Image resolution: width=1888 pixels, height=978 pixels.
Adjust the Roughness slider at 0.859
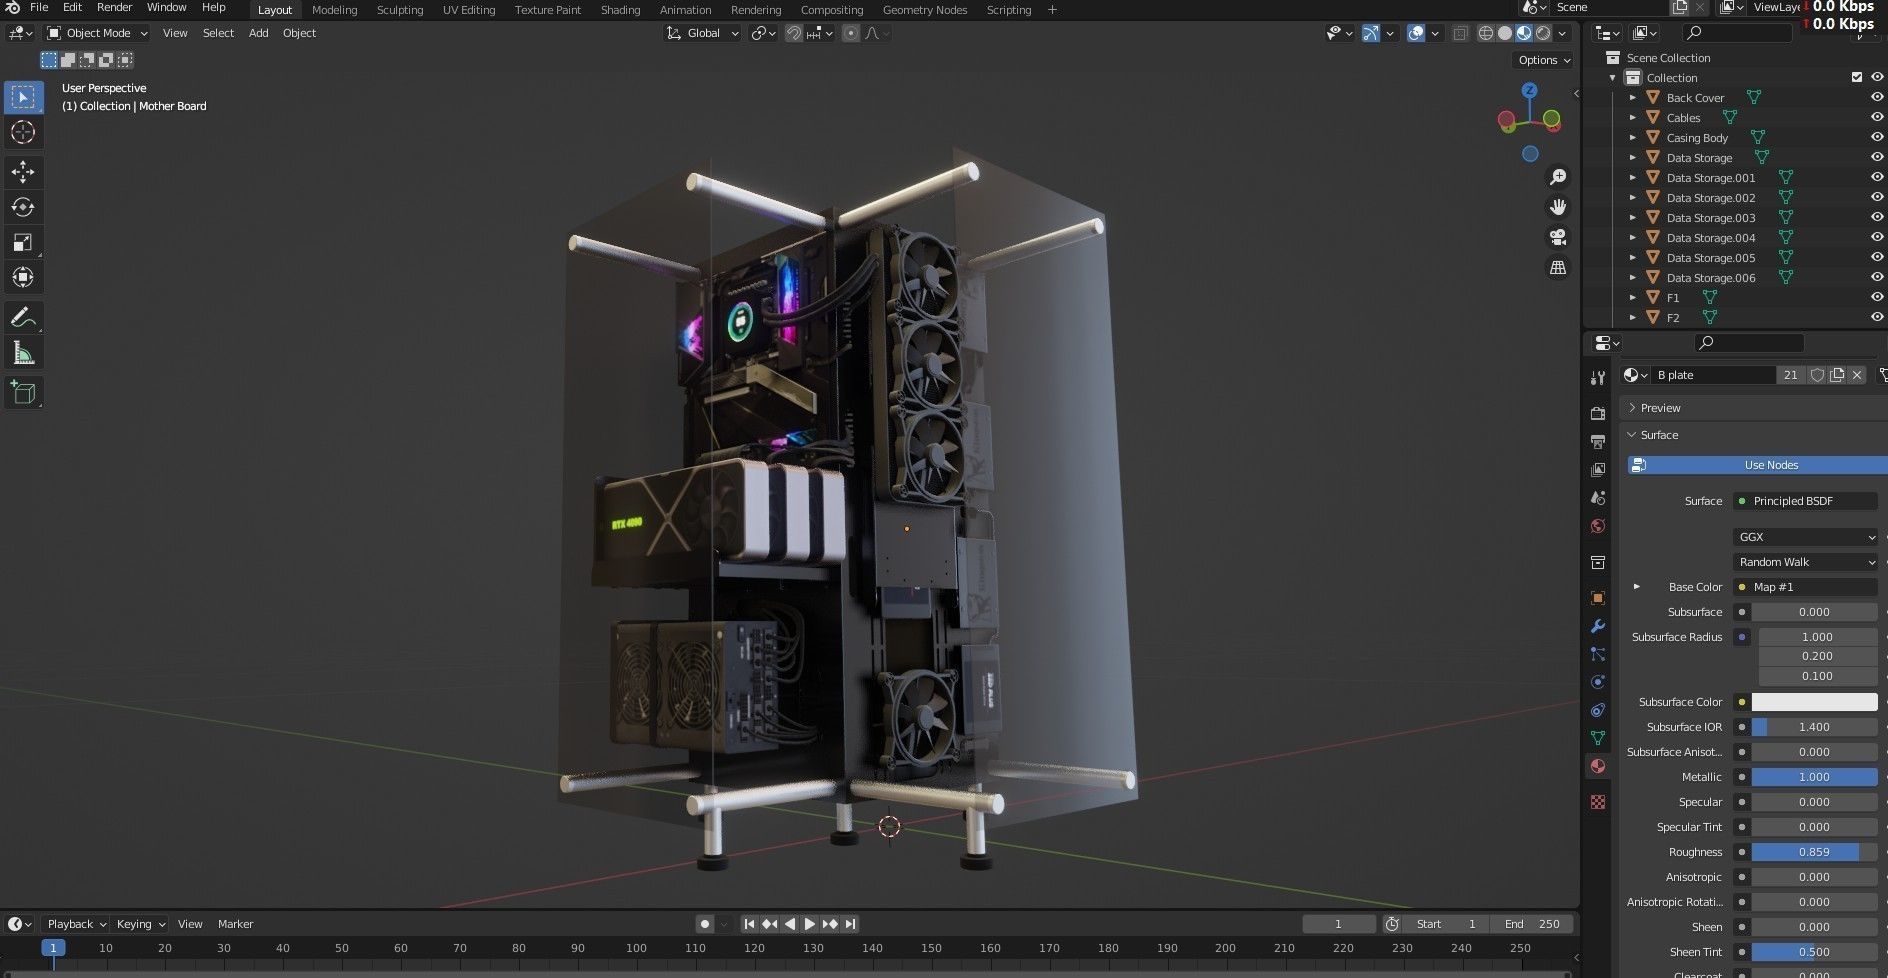coord(1814,852)
